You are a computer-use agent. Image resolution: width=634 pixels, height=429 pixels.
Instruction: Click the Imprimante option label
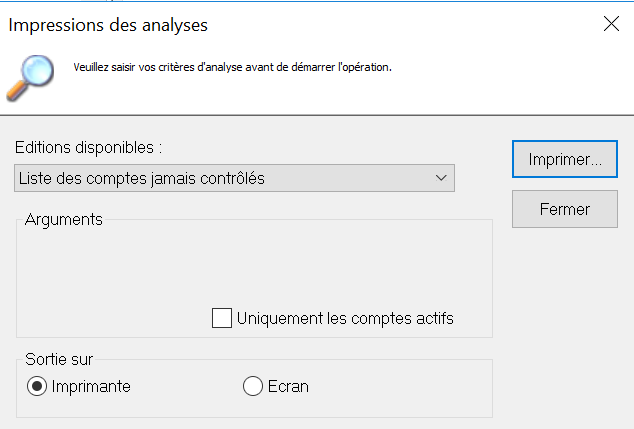(91, 386)
